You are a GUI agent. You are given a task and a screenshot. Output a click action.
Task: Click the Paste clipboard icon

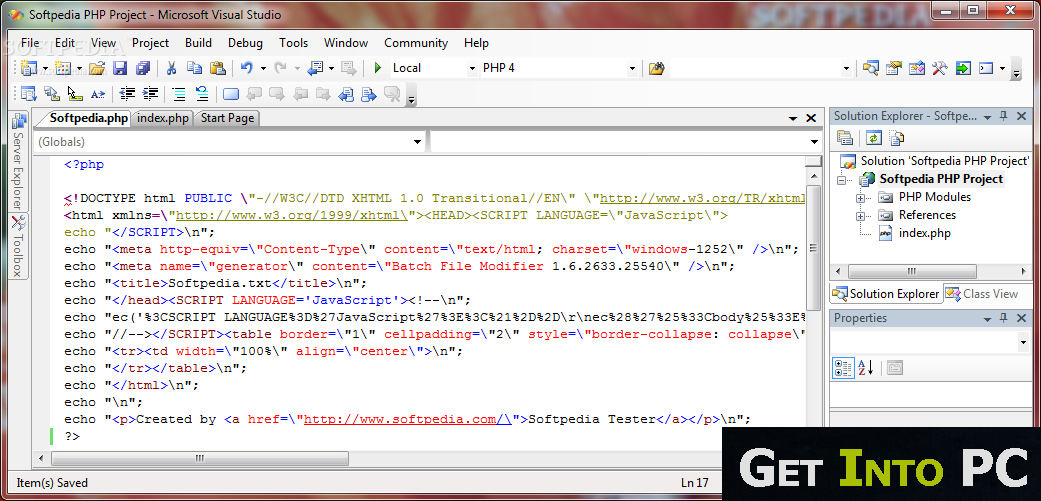[x=218, y=68]
